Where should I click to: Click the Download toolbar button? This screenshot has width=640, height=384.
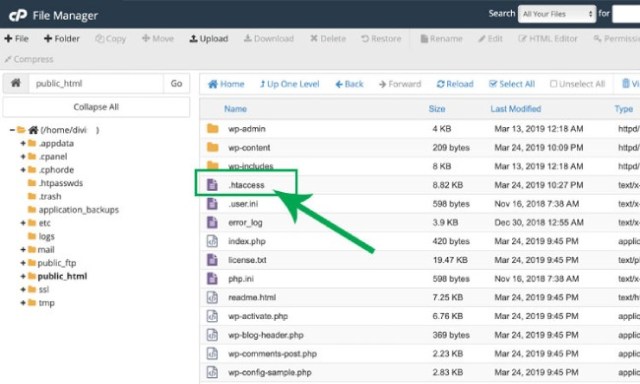269,39
